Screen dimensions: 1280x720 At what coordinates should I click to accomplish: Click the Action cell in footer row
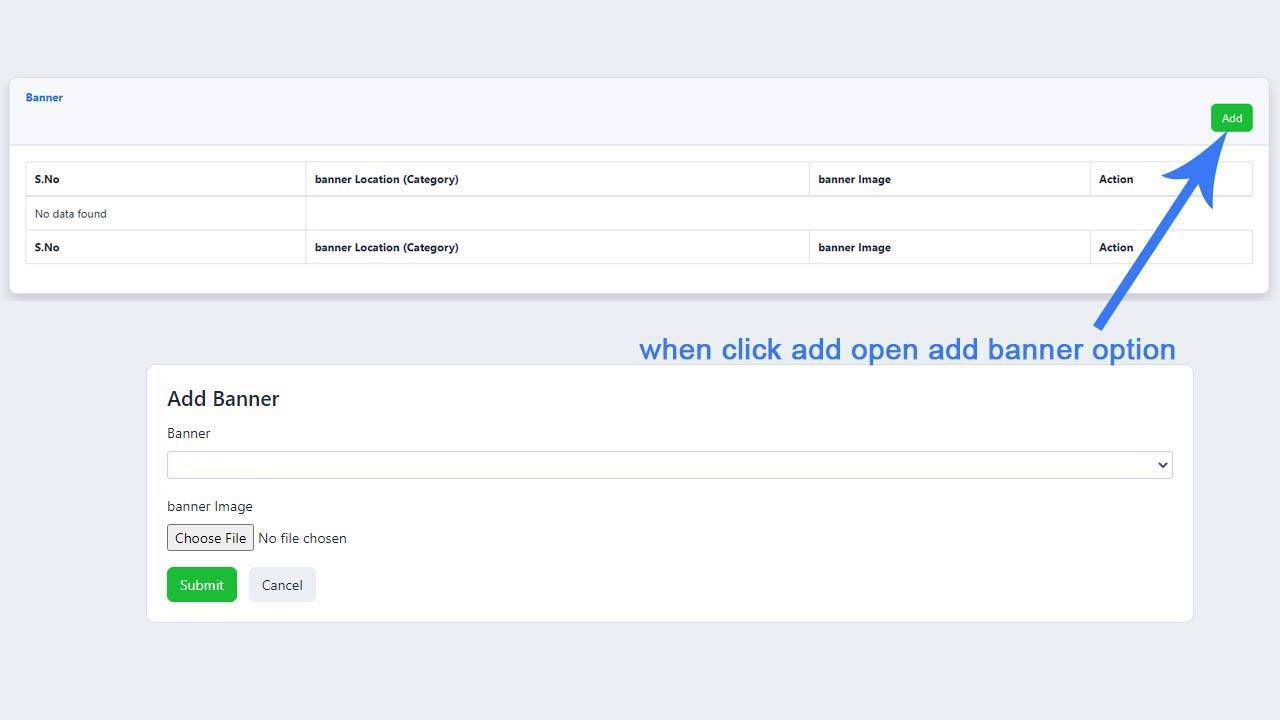point(1116,248)
